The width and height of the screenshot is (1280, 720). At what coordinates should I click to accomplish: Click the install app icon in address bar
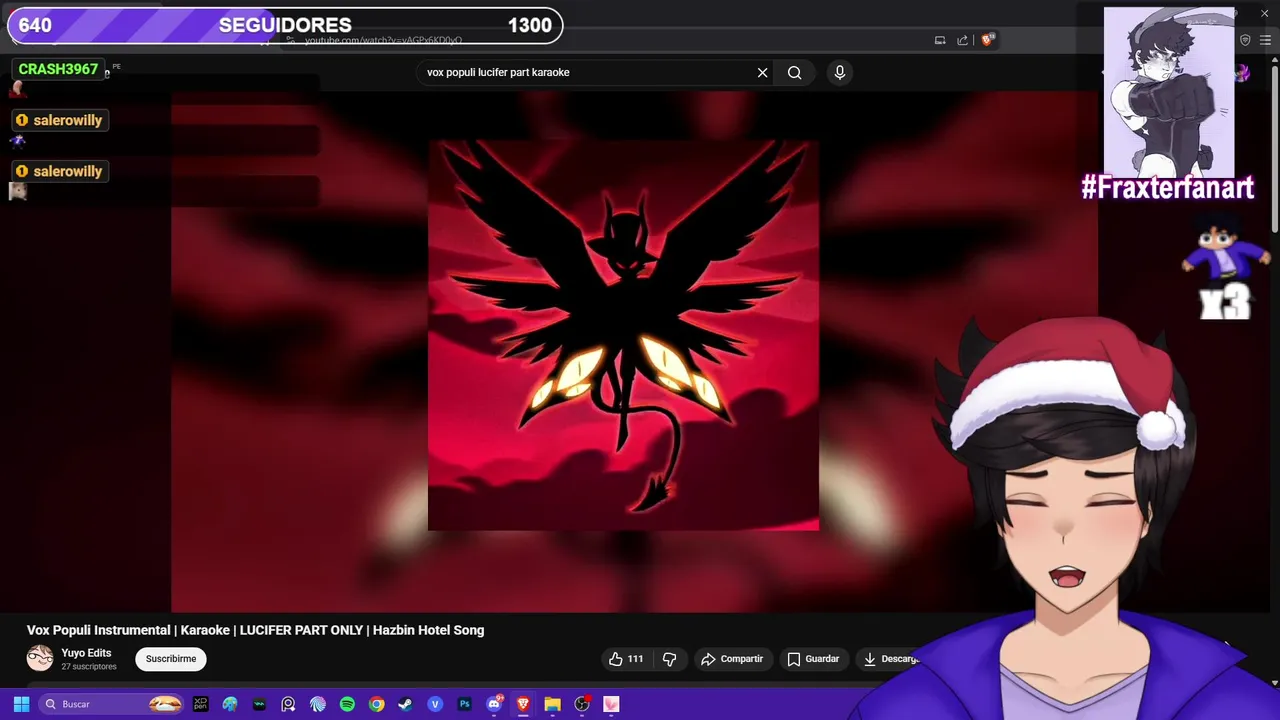tap(940, 40)
